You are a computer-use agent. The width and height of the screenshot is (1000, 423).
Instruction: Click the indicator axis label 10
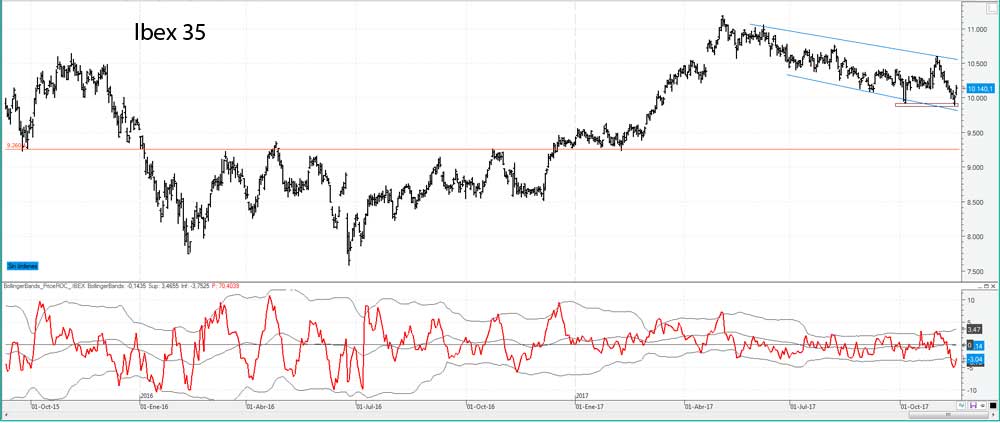tap(970, 300)
